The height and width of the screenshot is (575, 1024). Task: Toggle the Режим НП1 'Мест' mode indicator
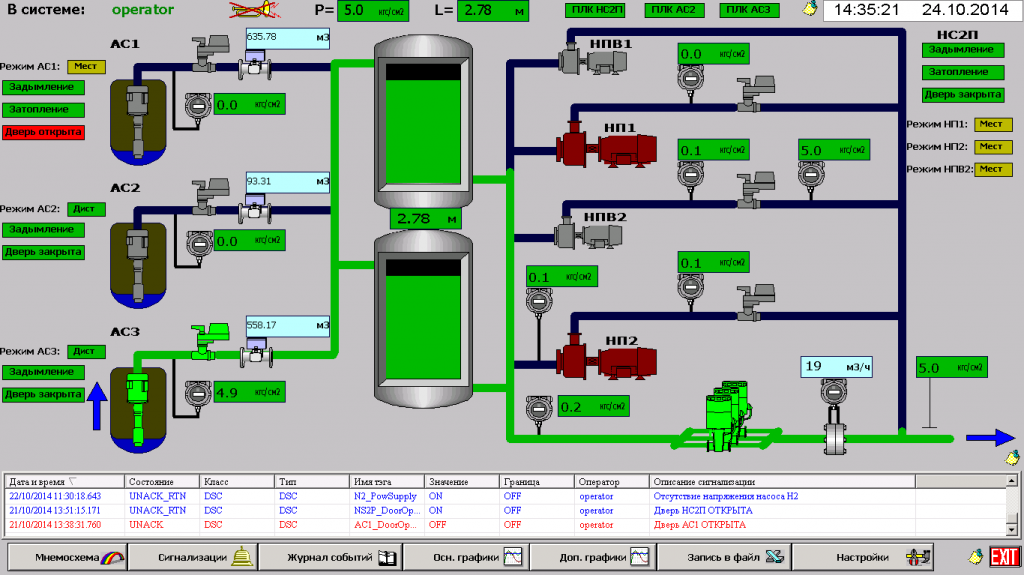[x=990, y=124]
